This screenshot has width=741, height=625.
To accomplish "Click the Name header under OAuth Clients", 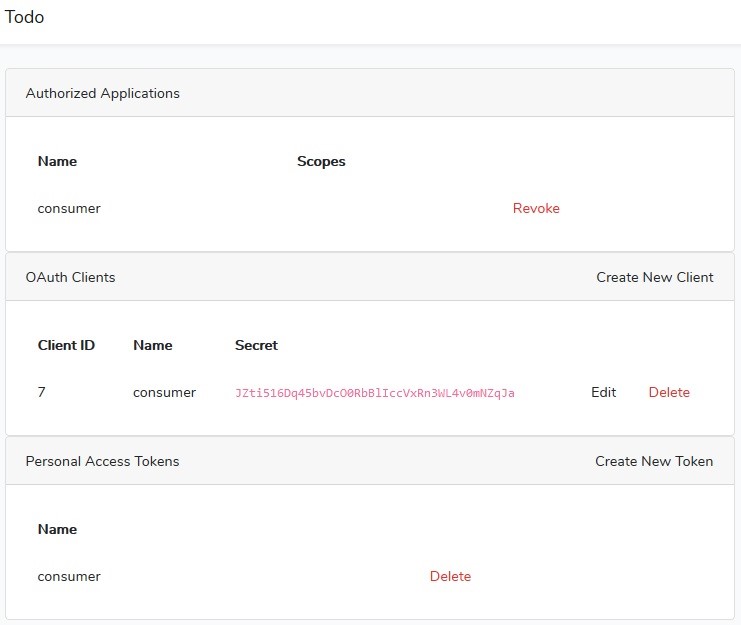I will 153,345.
